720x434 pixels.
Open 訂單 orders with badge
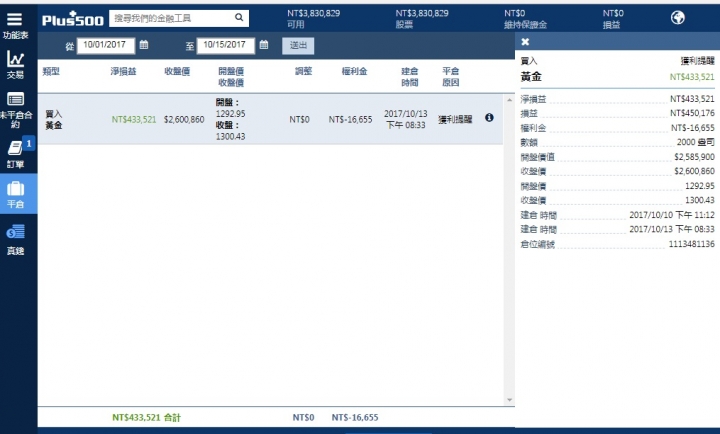click(16, 153)
